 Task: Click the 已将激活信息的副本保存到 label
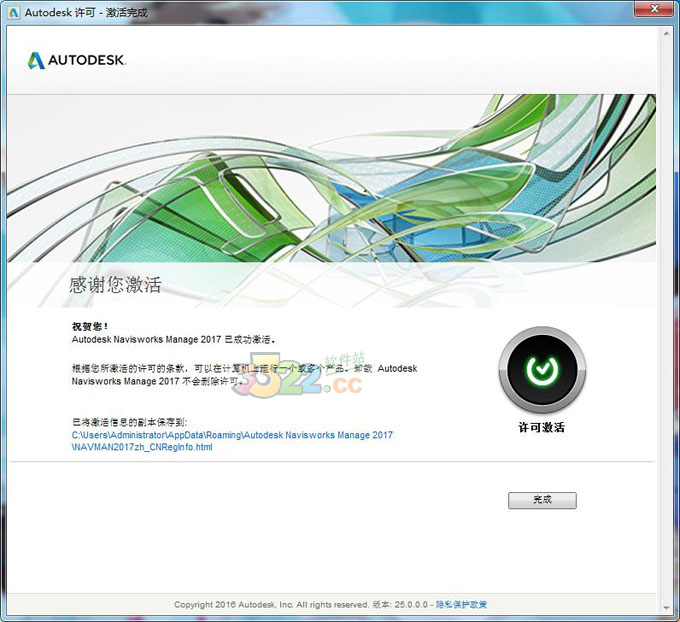coord(129,422)
